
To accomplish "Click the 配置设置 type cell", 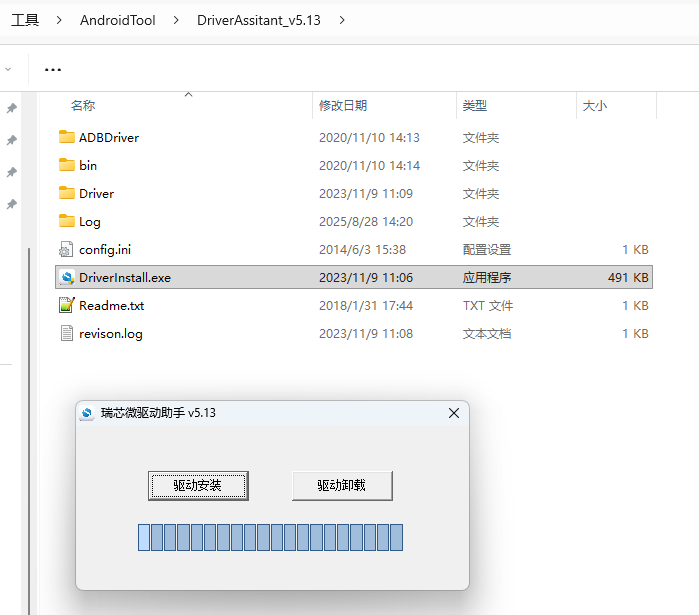I will click(487, 250).
